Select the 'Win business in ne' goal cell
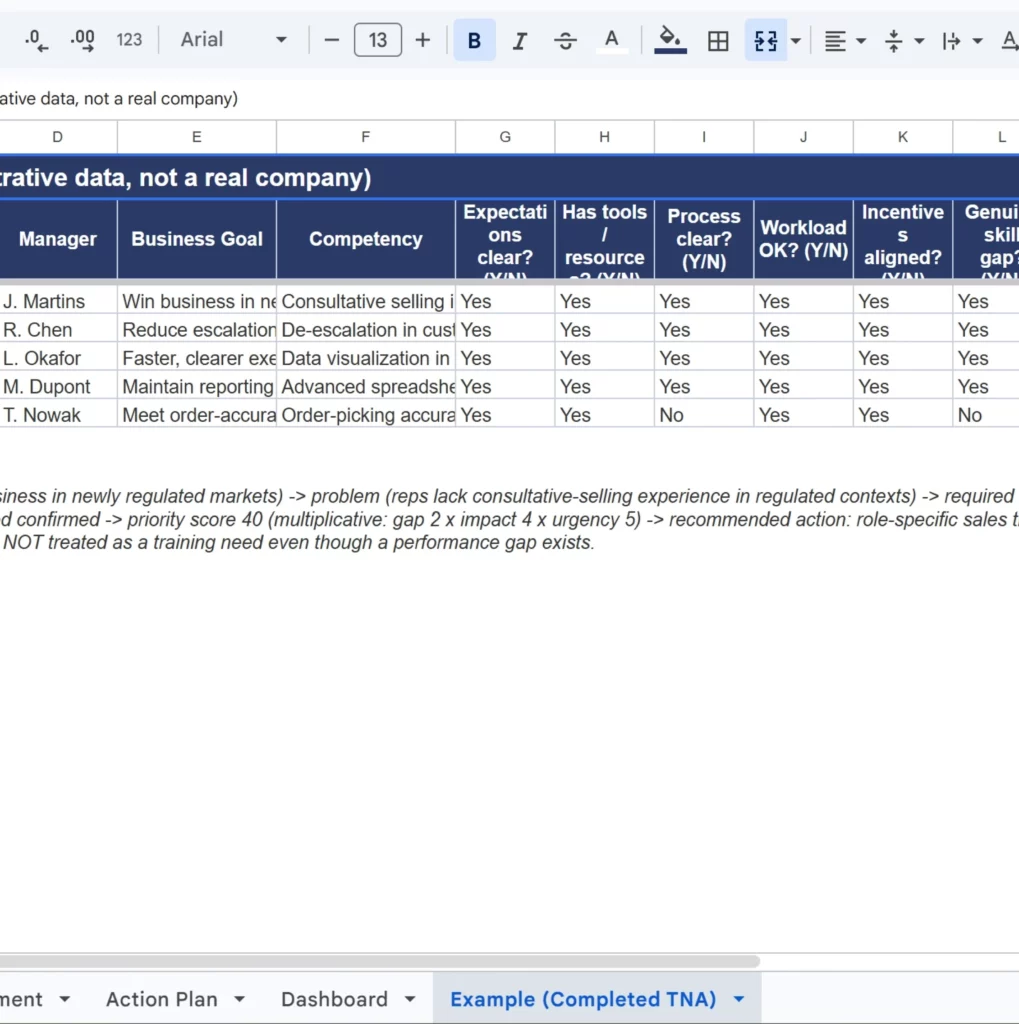The width and height of the screenshot is (1019, 1024). (197, 301)
